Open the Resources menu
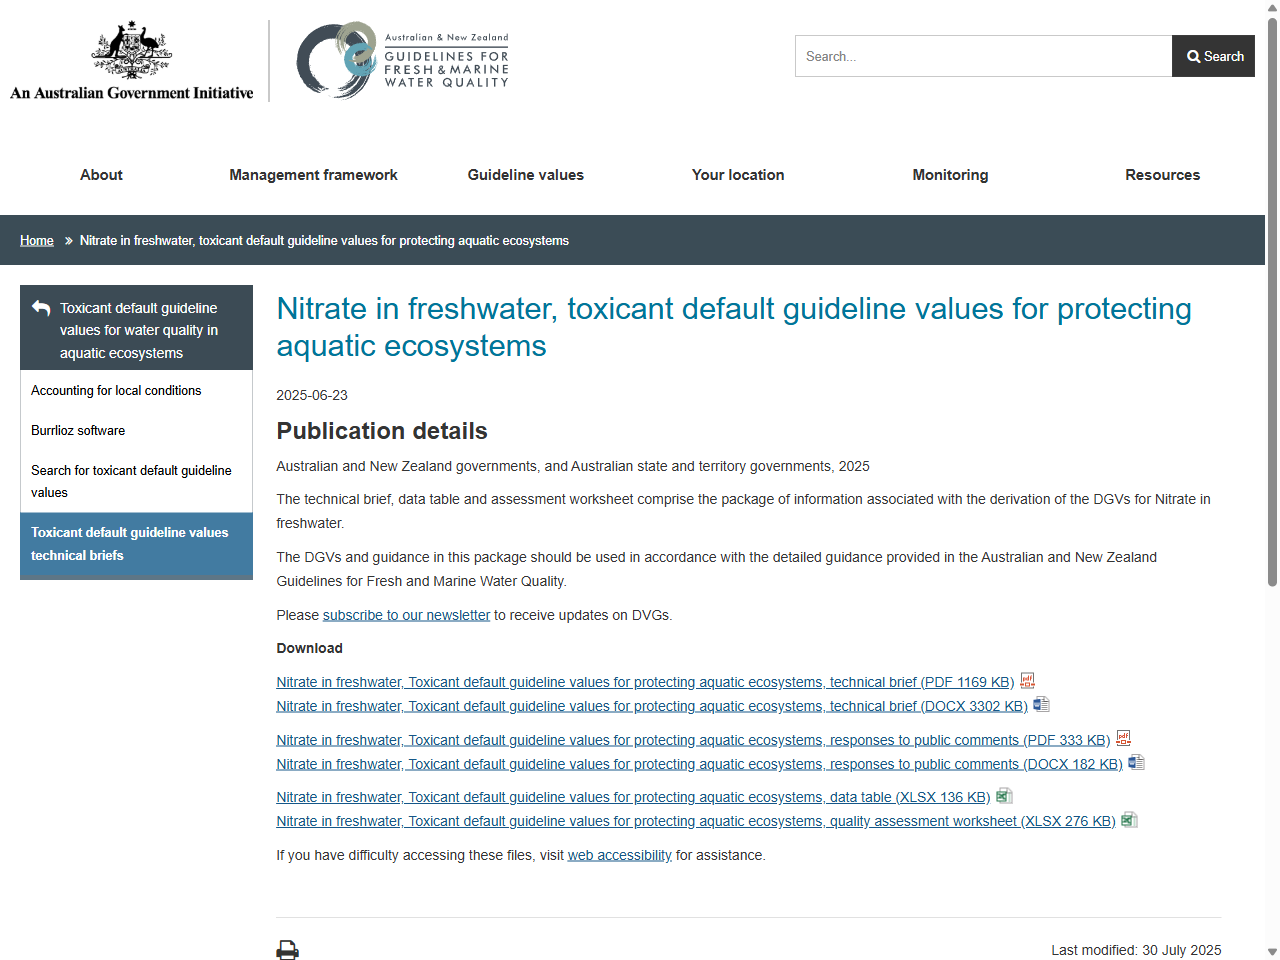 pos(1162,175)
